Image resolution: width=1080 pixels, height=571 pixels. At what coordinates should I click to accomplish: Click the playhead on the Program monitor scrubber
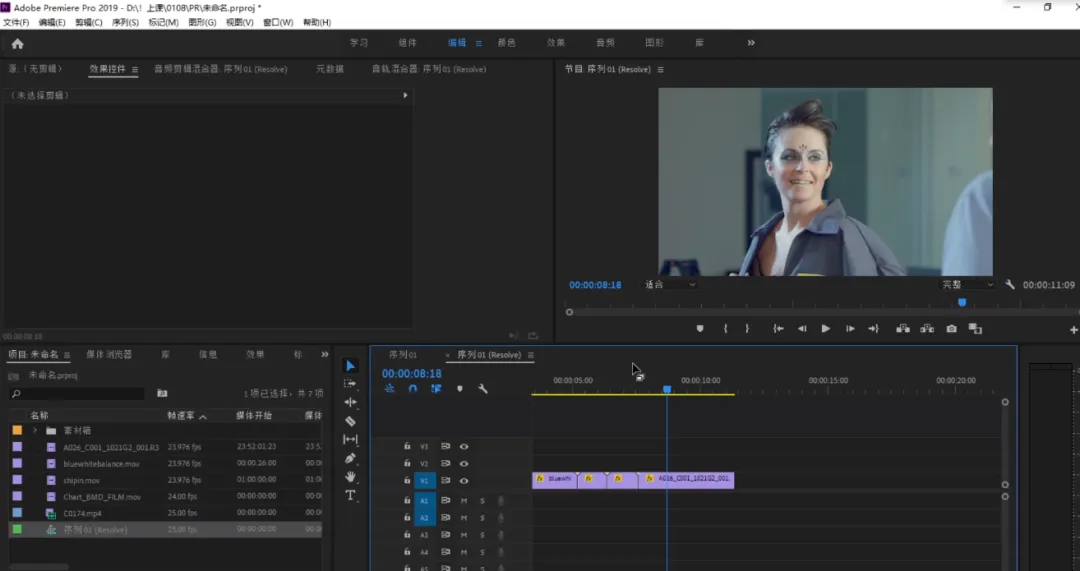pyautogui.click(x=962, y=302)
